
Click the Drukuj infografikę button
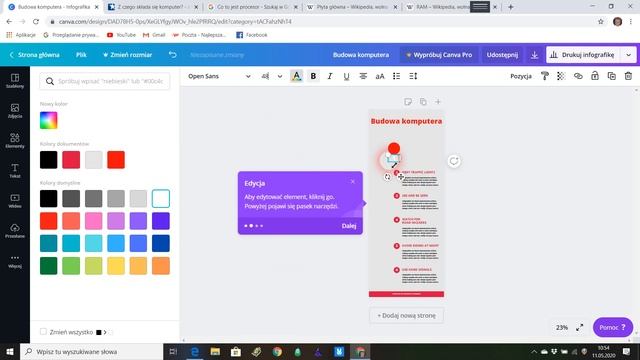tap(583, 55)
